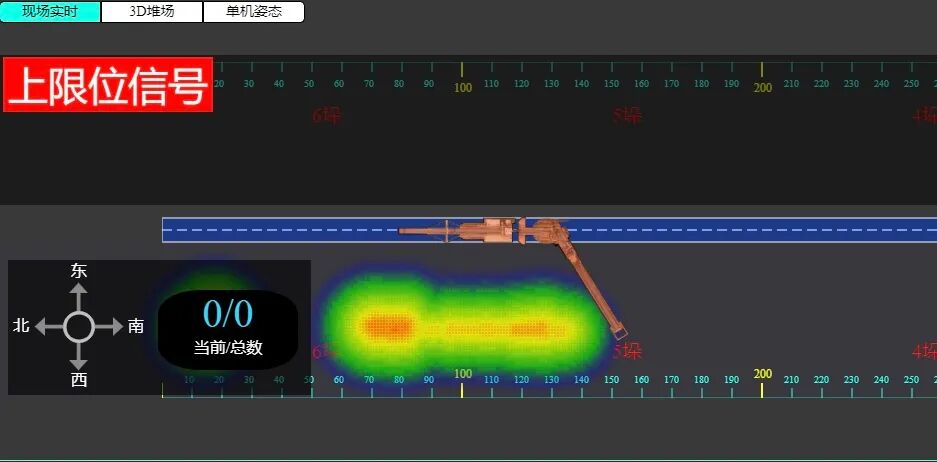This screenshot has height=462, width=937.
Task: Click the yellow 100 marker on top ruler
Action: [463, 88]
